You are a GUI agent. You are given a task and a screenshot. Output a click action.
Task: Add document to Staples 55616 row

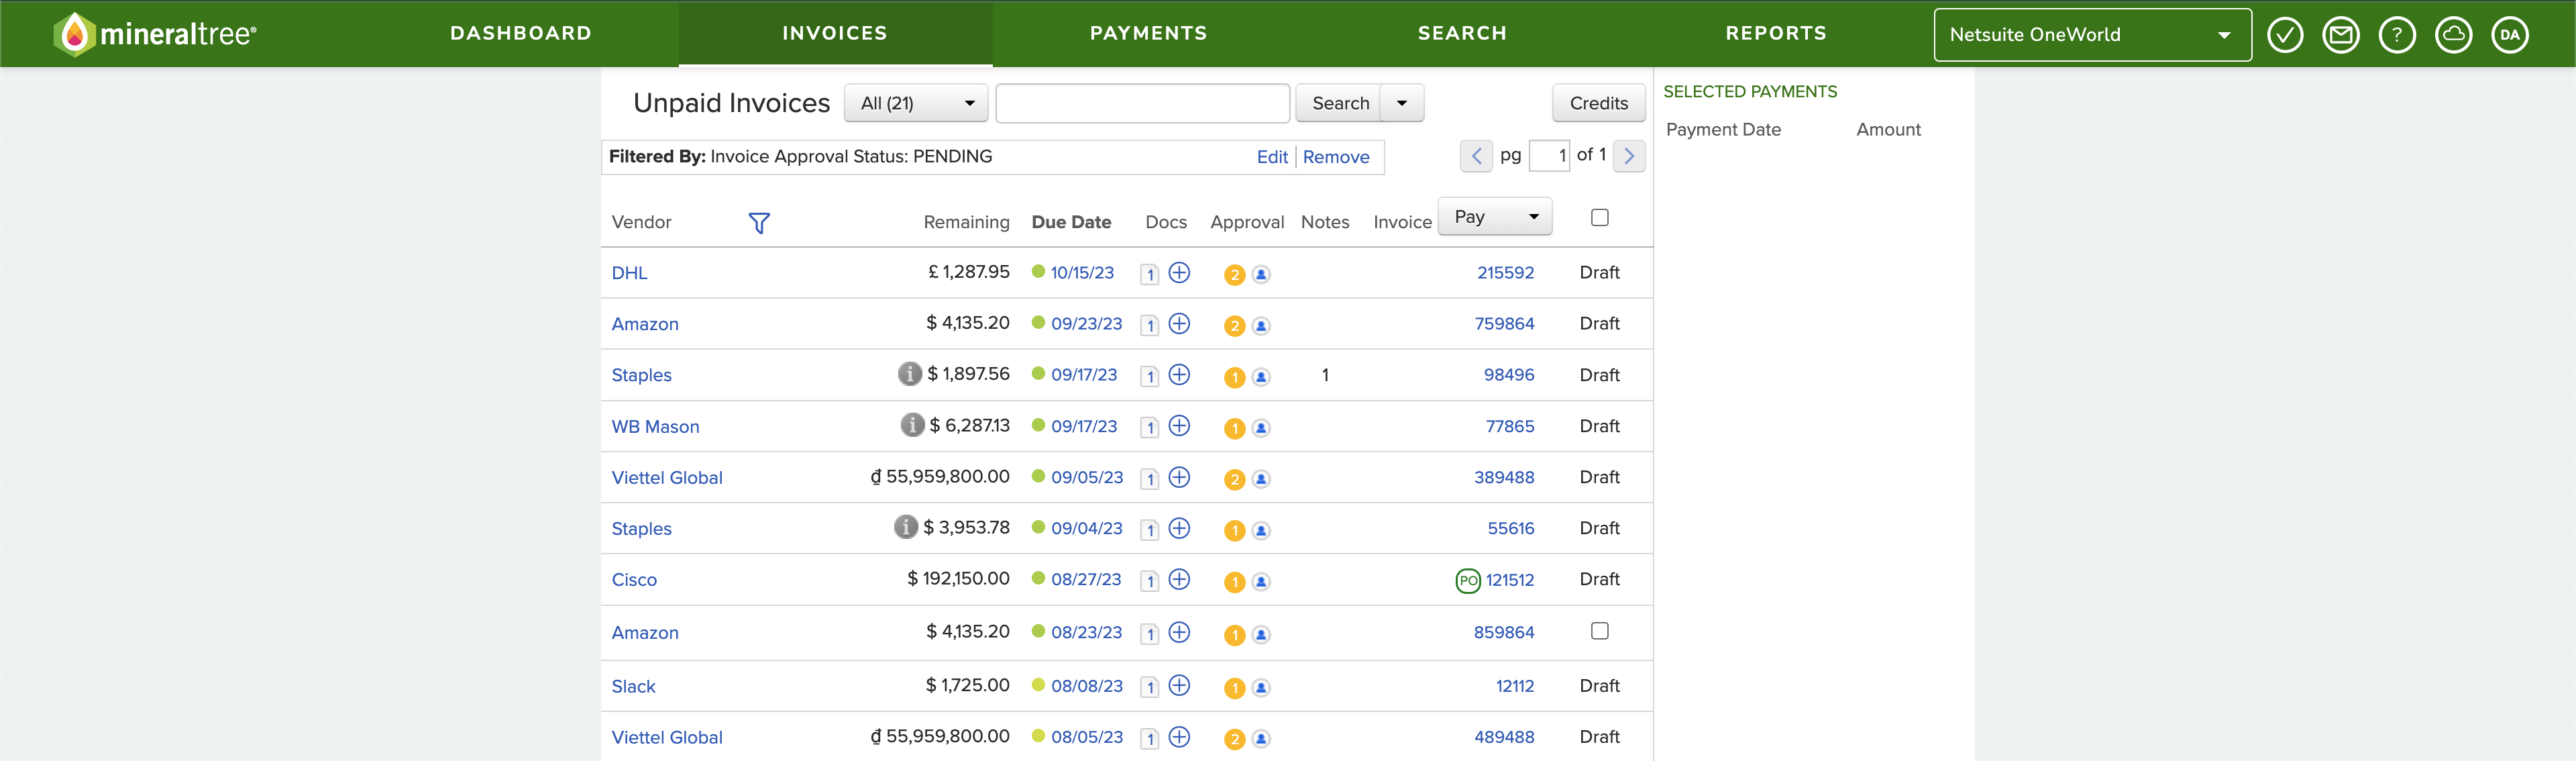1179,529
